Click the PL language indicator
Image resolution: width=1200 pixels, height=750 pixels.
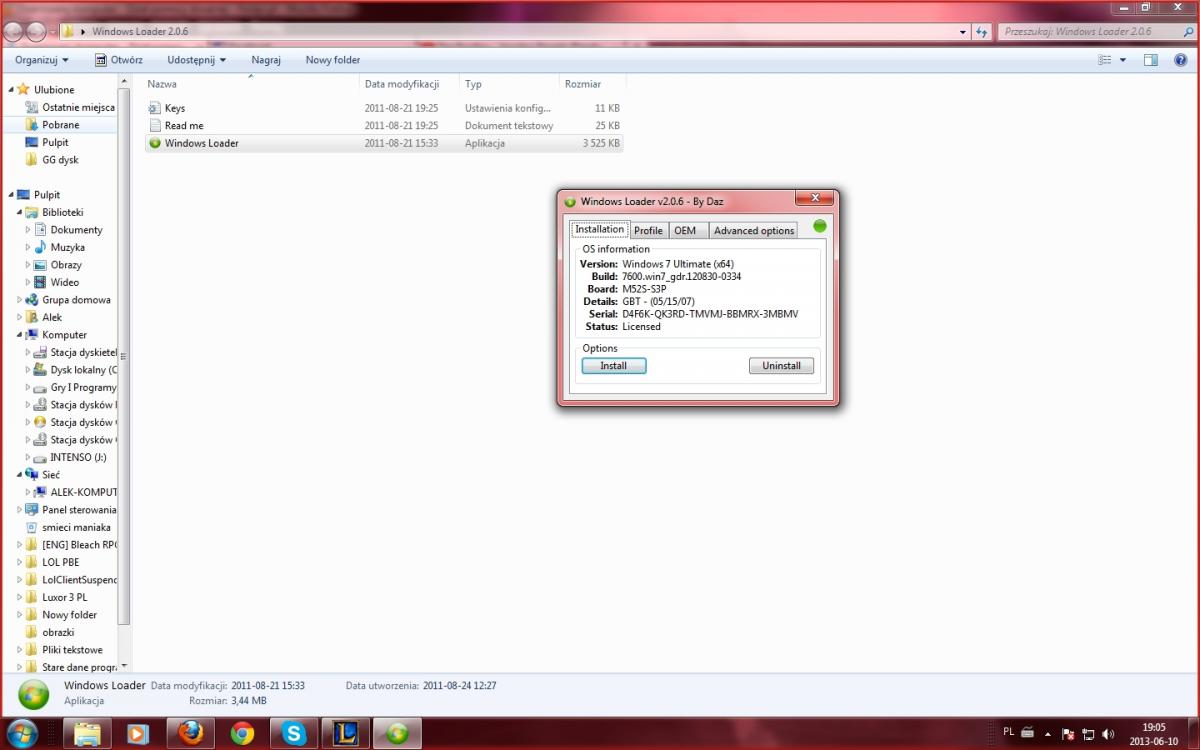(x=1008, y=733)
